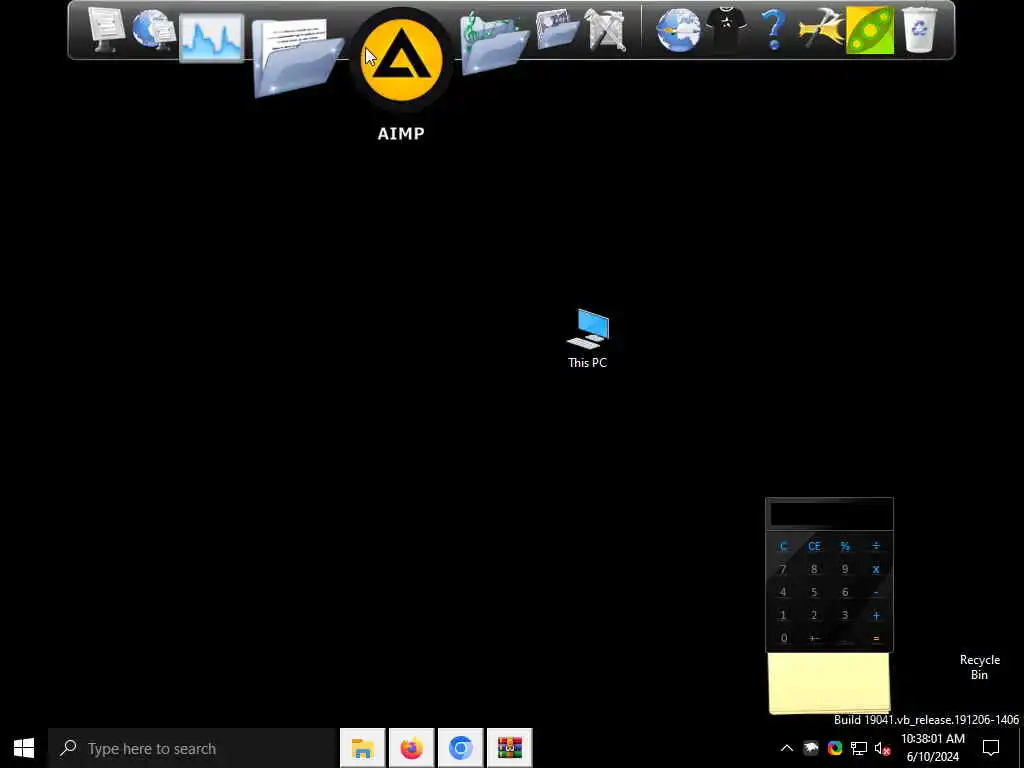
Task: Launch PeaZip green pea pod icon
Action: pos(869,30)
